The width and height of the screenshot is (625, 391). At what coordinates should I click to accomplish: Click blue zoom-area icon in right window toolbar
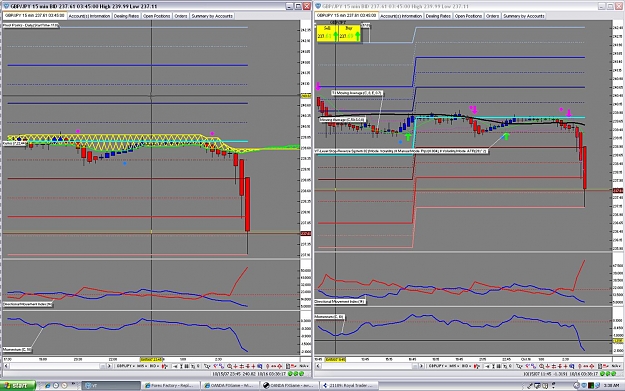tap(572, 366)
